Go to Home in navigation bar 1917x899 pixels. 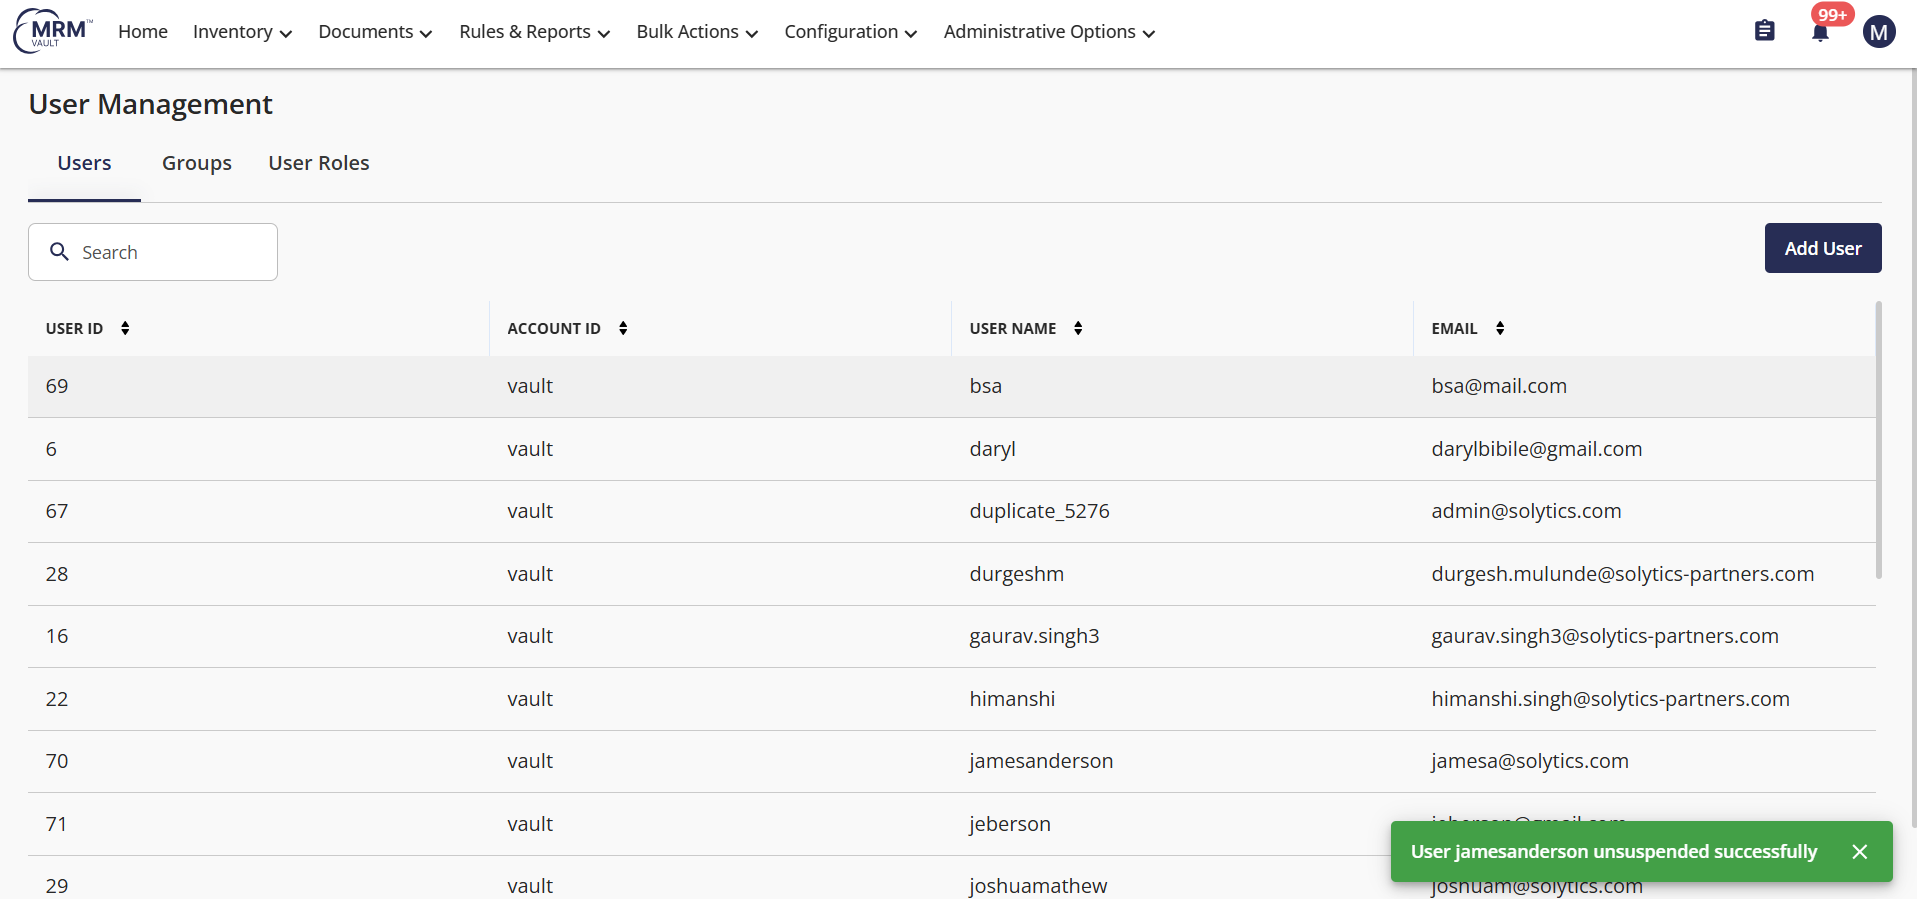[143, 32]
